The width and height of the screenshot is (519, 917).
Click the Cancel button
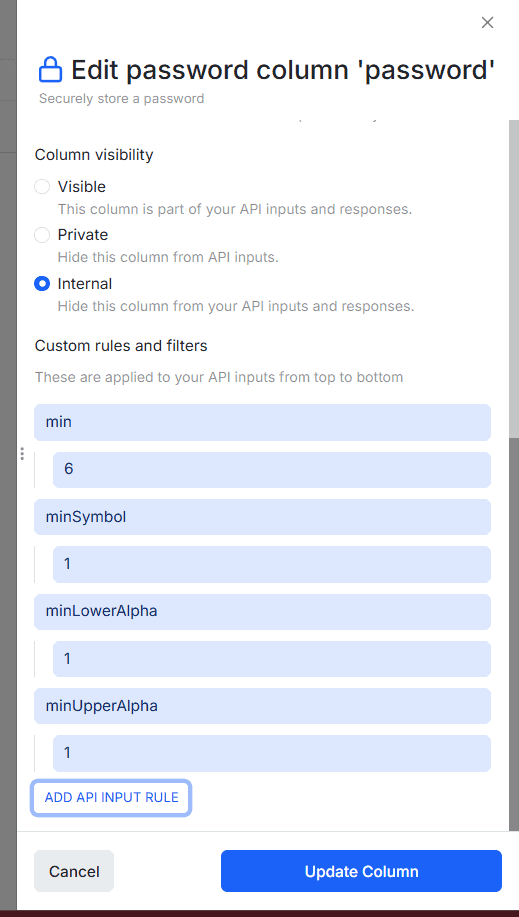point(74,871)
